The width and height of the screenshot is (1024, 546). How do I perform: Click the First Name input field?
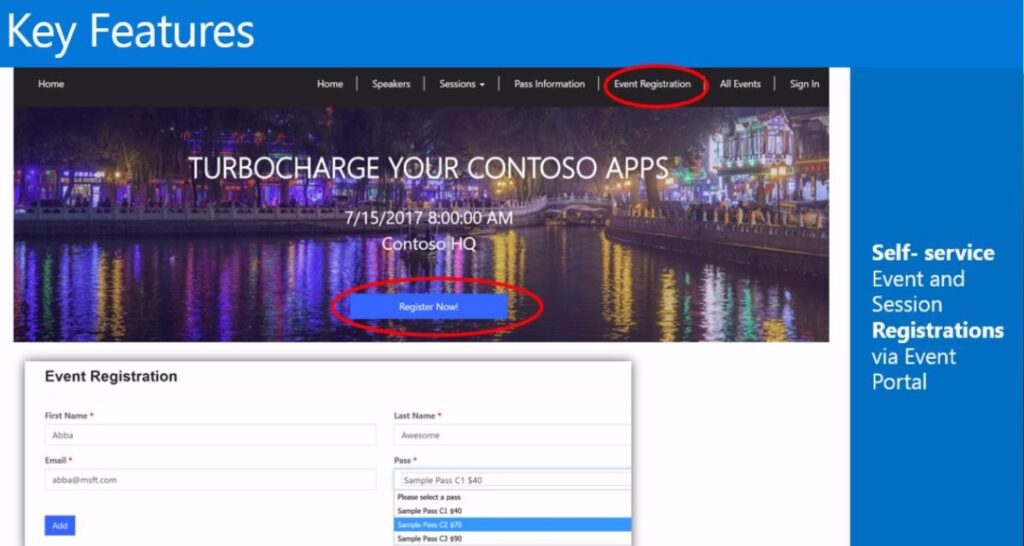(210, 435)
